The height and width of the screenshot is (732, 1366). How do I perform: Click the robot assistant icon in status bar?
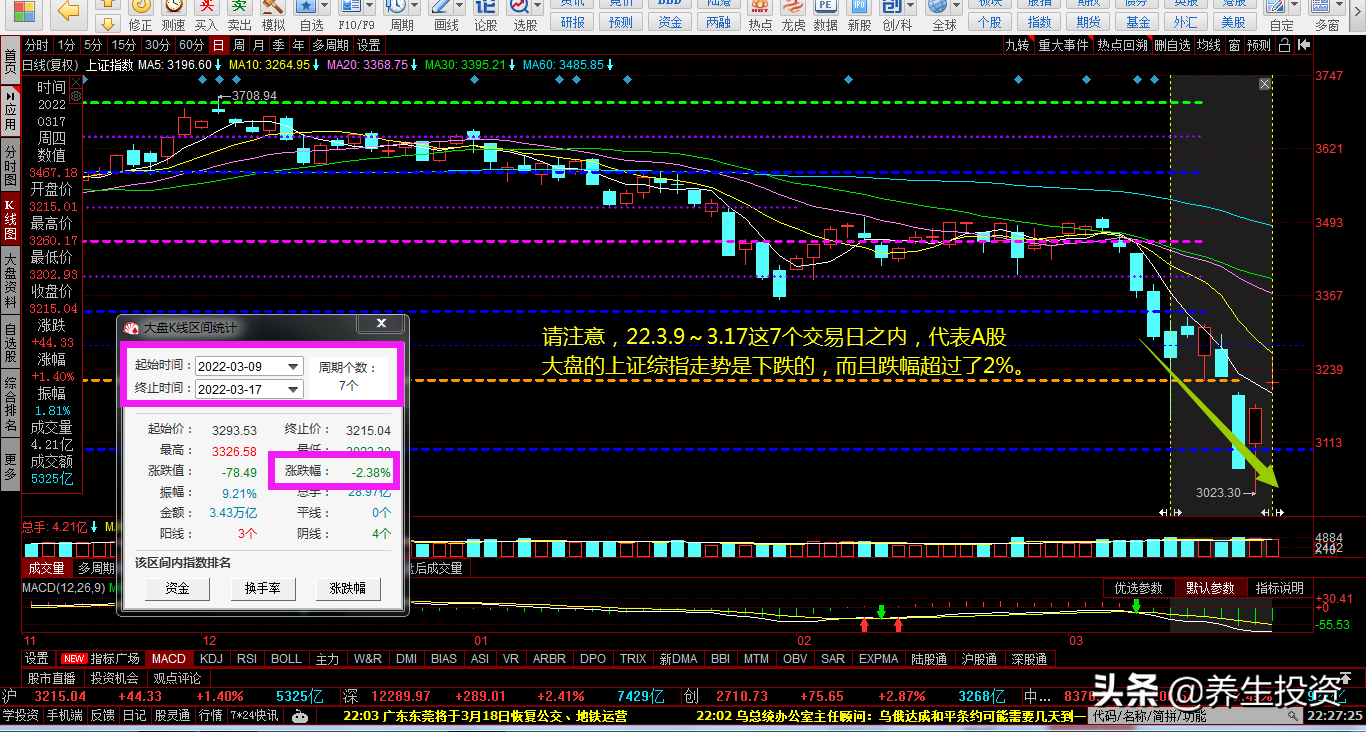pos(299,716)
